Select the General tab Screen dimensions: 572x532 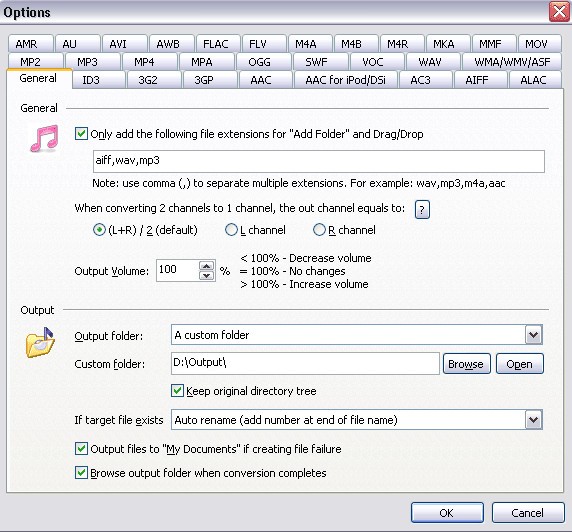point(39,78)
